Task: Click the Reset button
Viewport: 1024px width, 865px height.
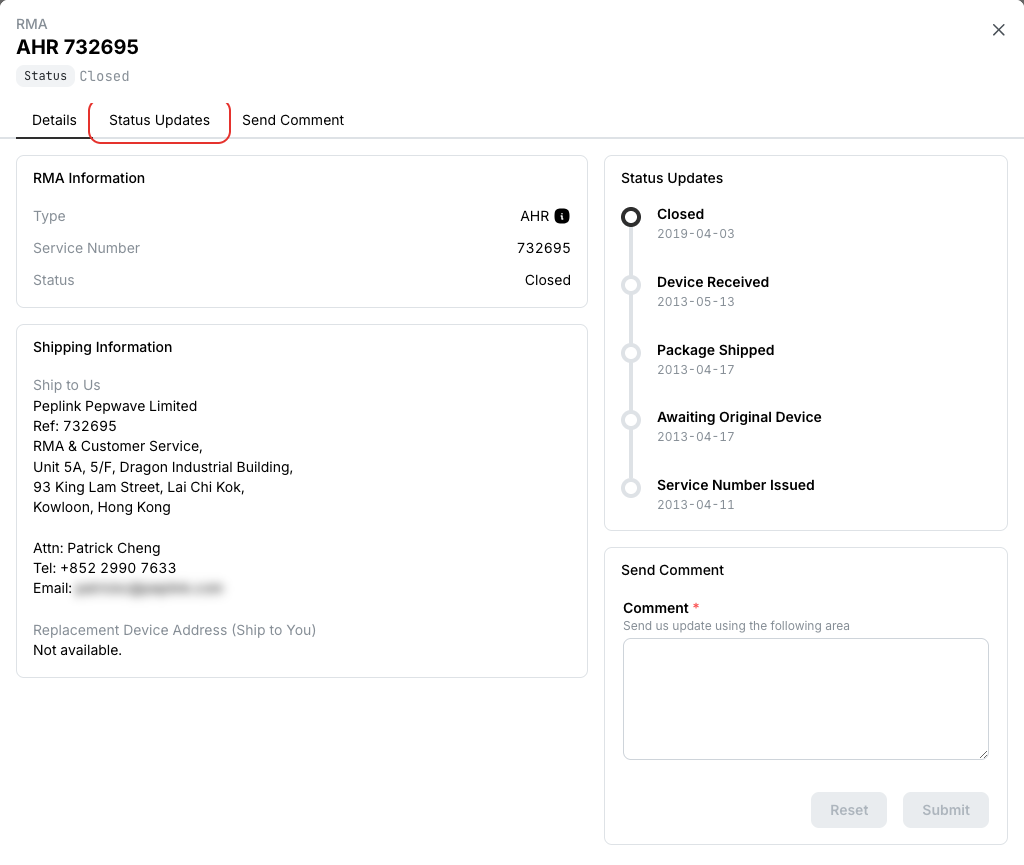Action: click(849, 810)
